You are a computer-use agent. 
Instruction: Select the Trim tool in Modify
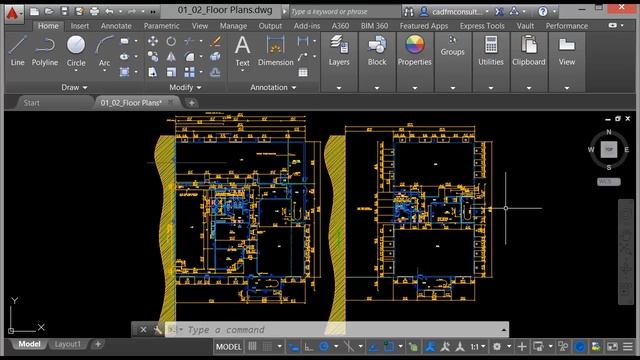(189, 41)
